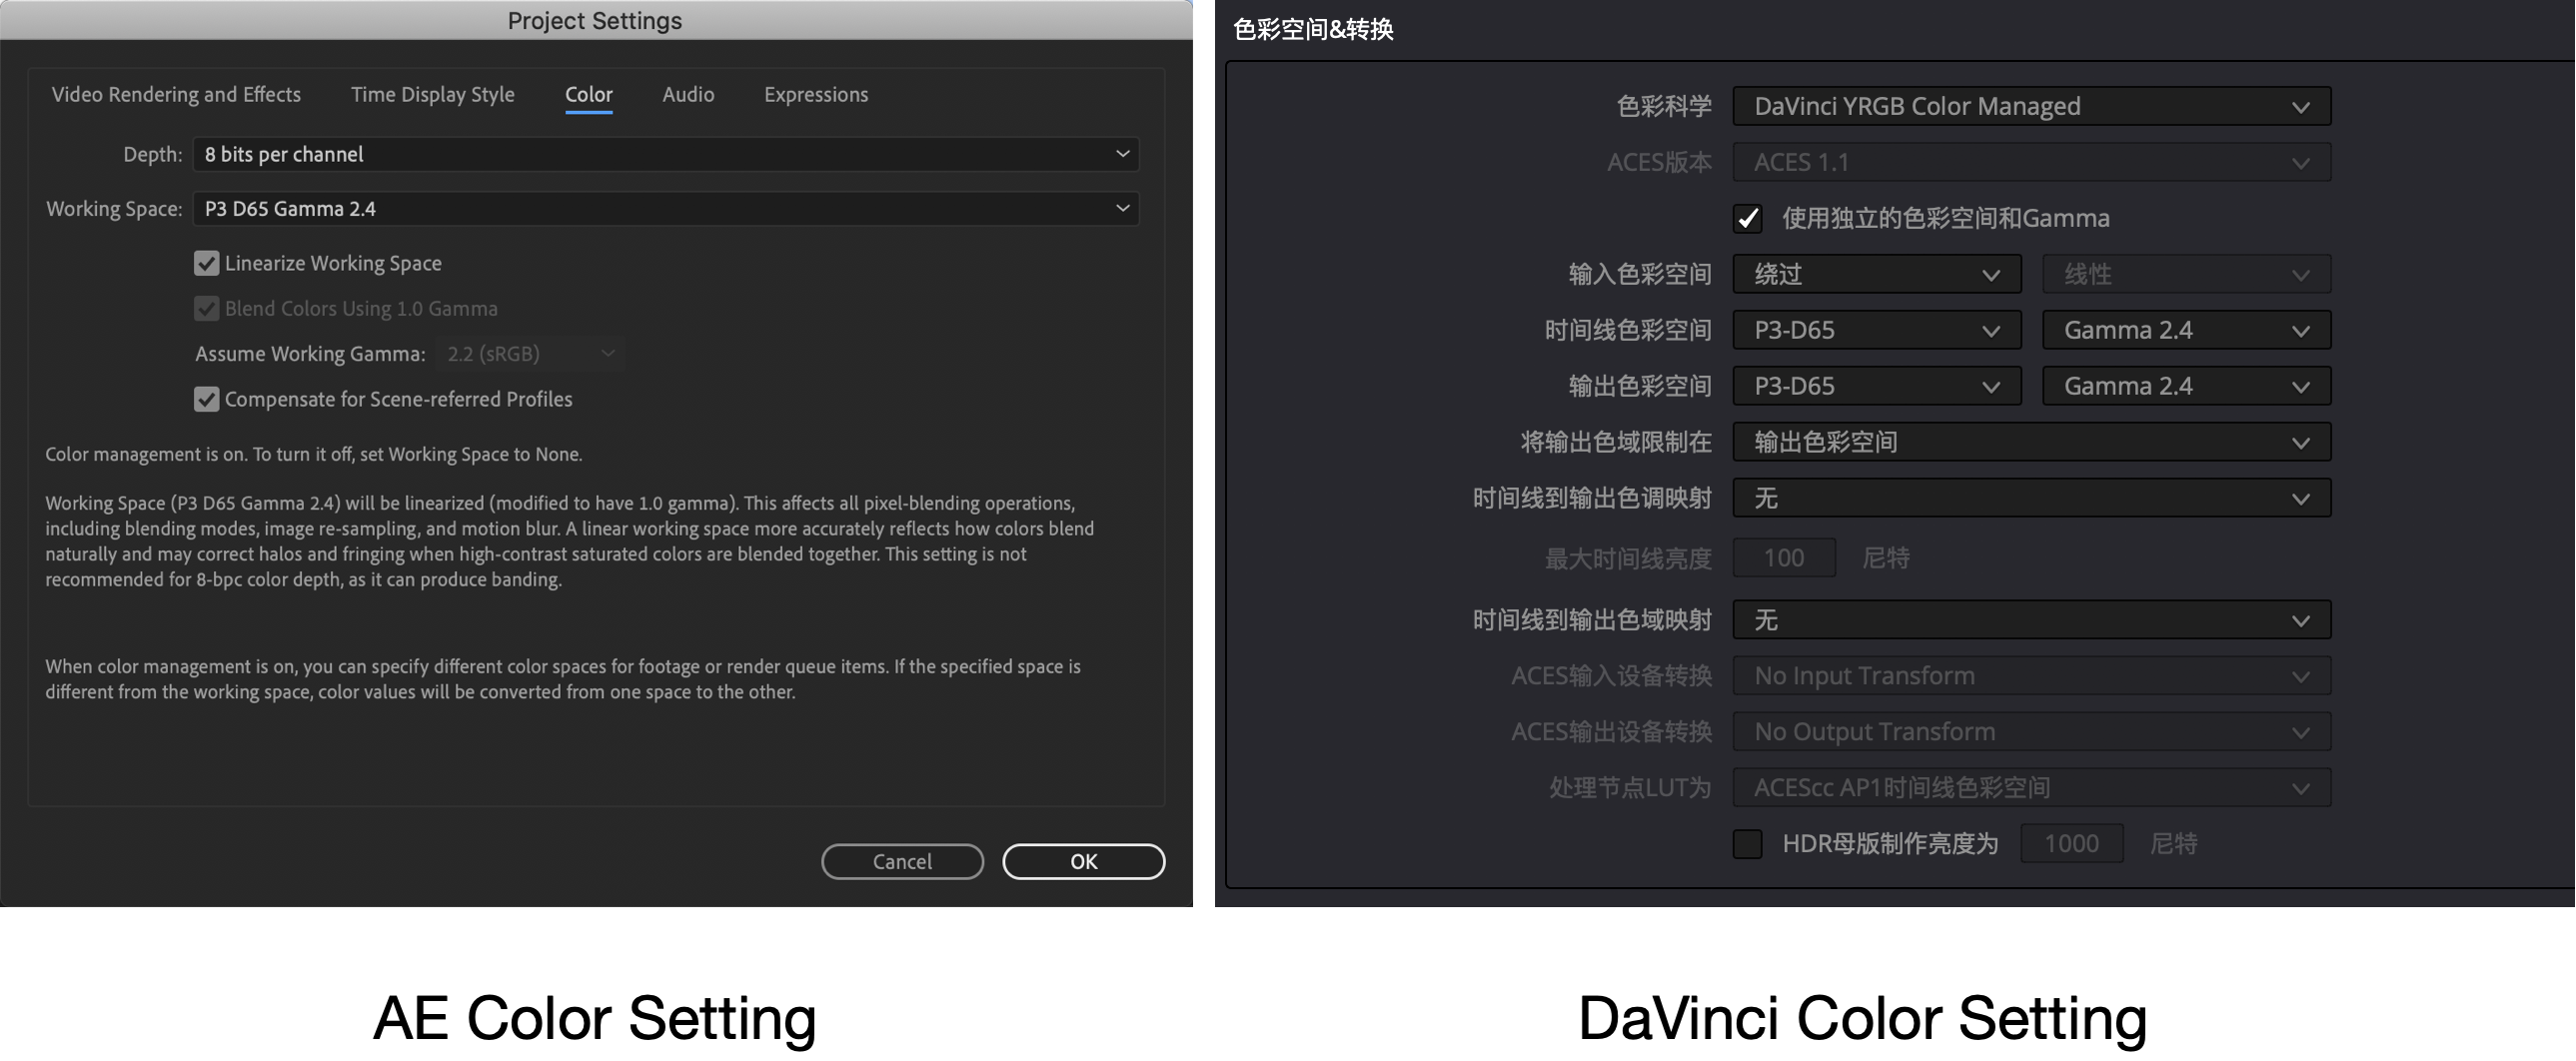This screenshot has width=2576, height=1061.
Task: Click 最大时间线亮度 field showing 100
Action: 1784,558
